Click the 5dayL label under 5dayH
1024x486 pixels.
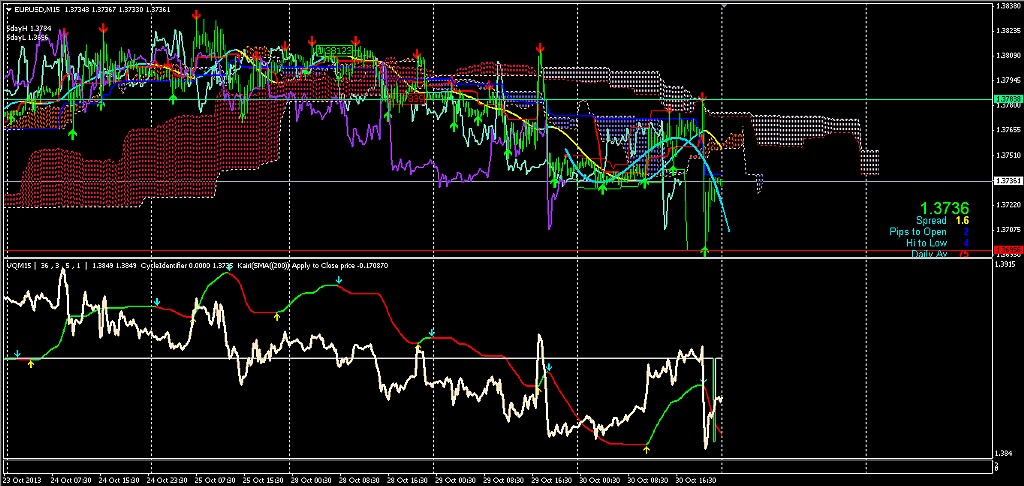[27, 38]
